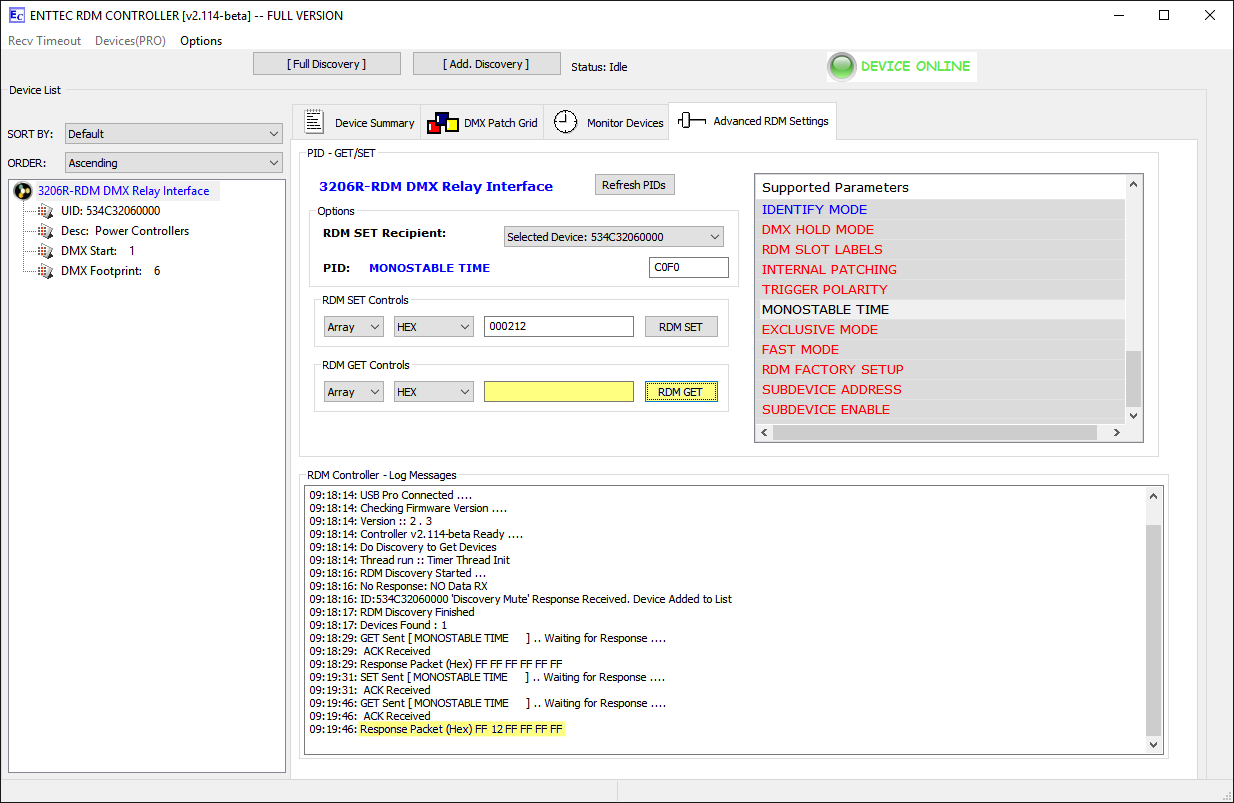
Task: Expand the RDM SET Recipient dropdown
Action: coord(613,237)
